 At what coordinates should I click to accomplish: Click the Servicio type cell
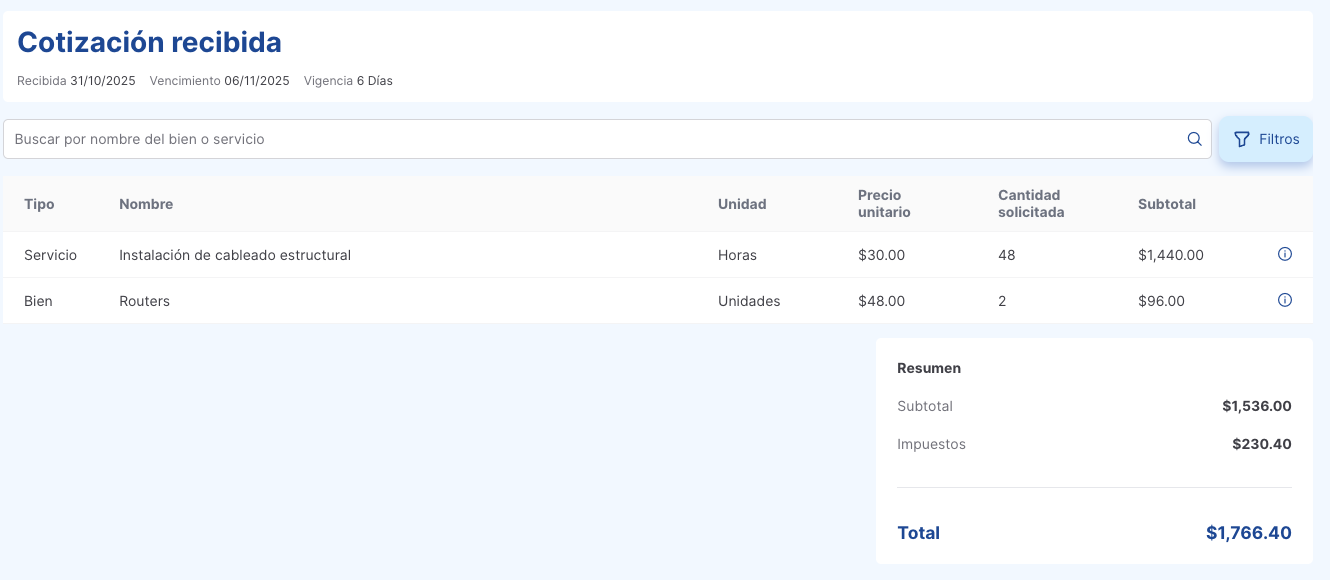coord(50,255)
